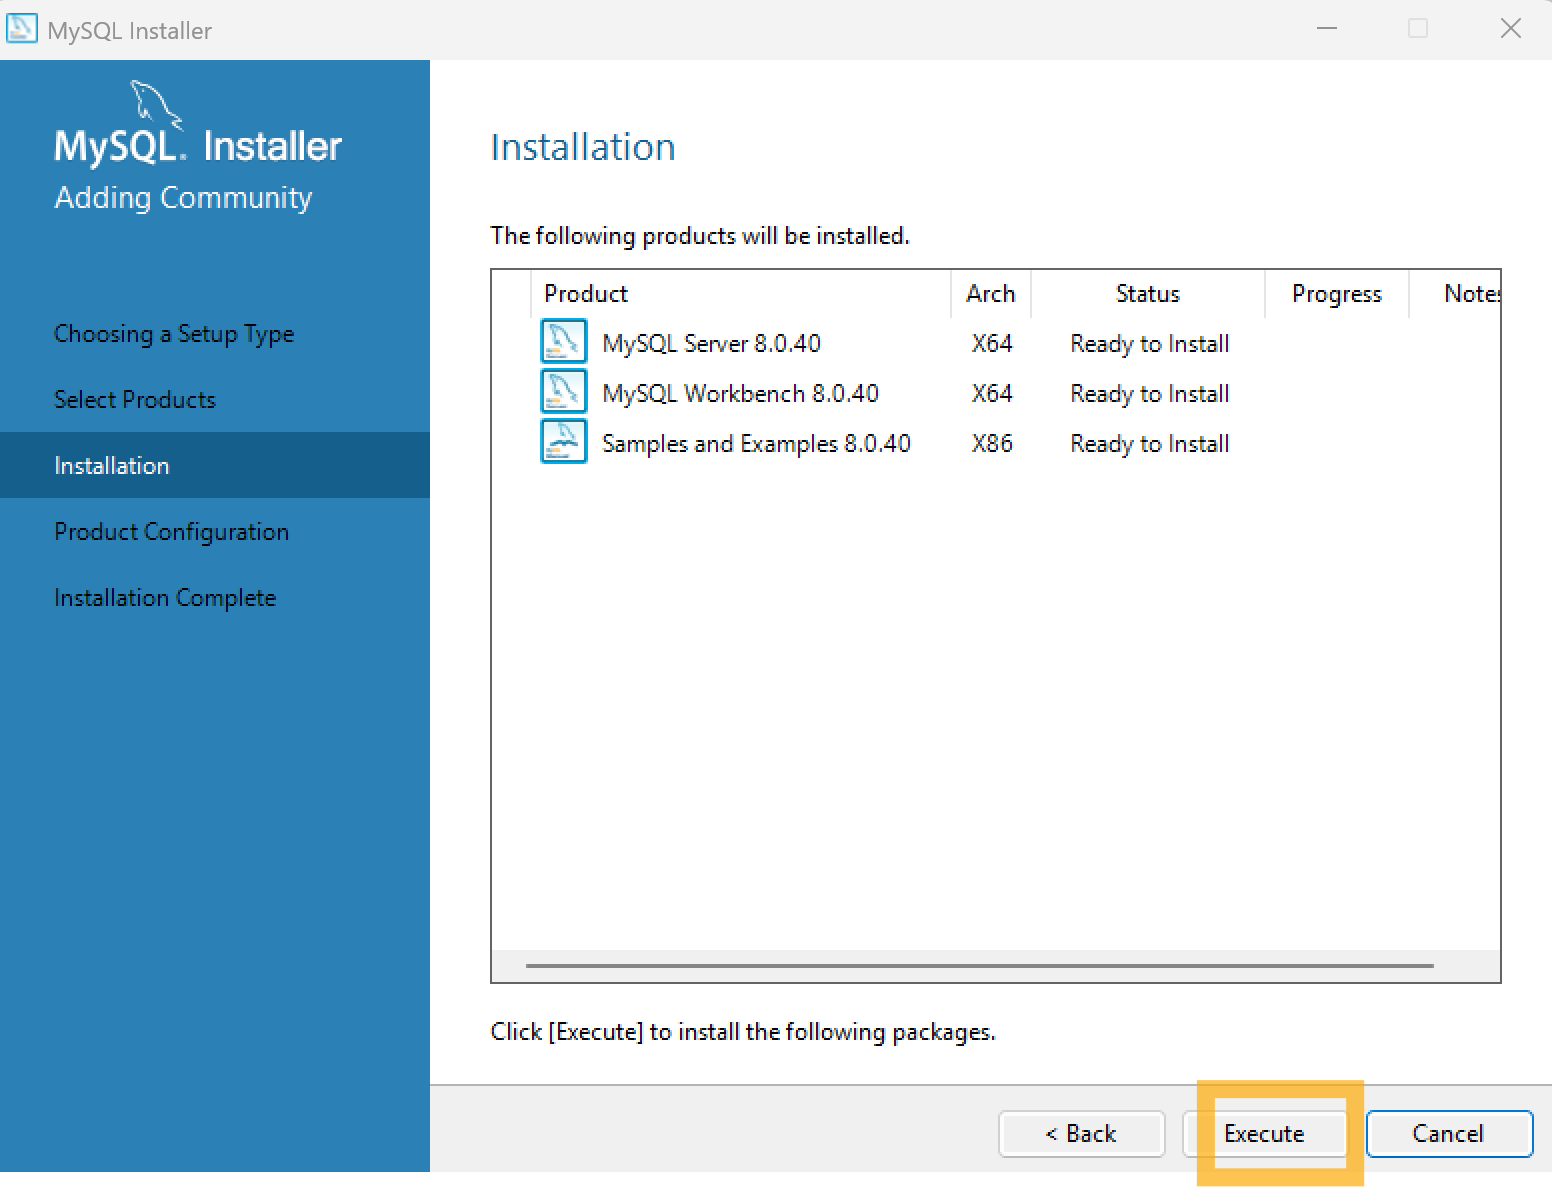Click the horizontal scrollbar of product list
The width and height of the screenshot is (1552, 1187).
[x=980, y=966]
